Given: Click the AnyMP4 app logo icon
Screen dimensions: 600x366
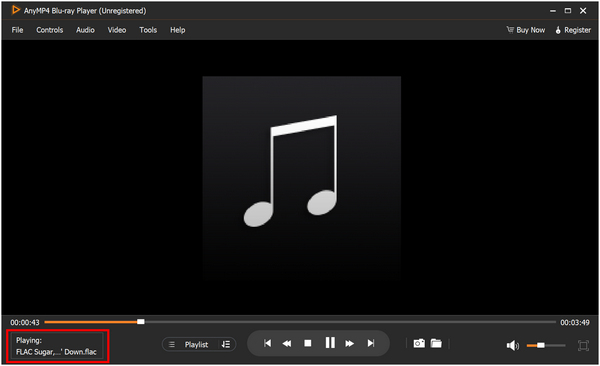Looking at the screenshot, I should (16, 10).
